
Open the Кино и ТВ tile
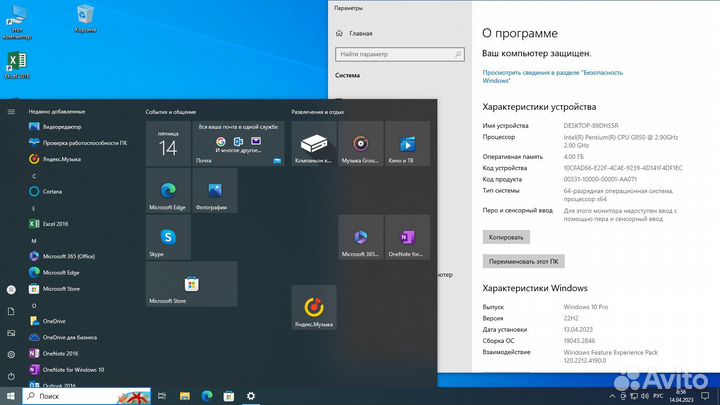pyautogui.click(x=408, y=144)
